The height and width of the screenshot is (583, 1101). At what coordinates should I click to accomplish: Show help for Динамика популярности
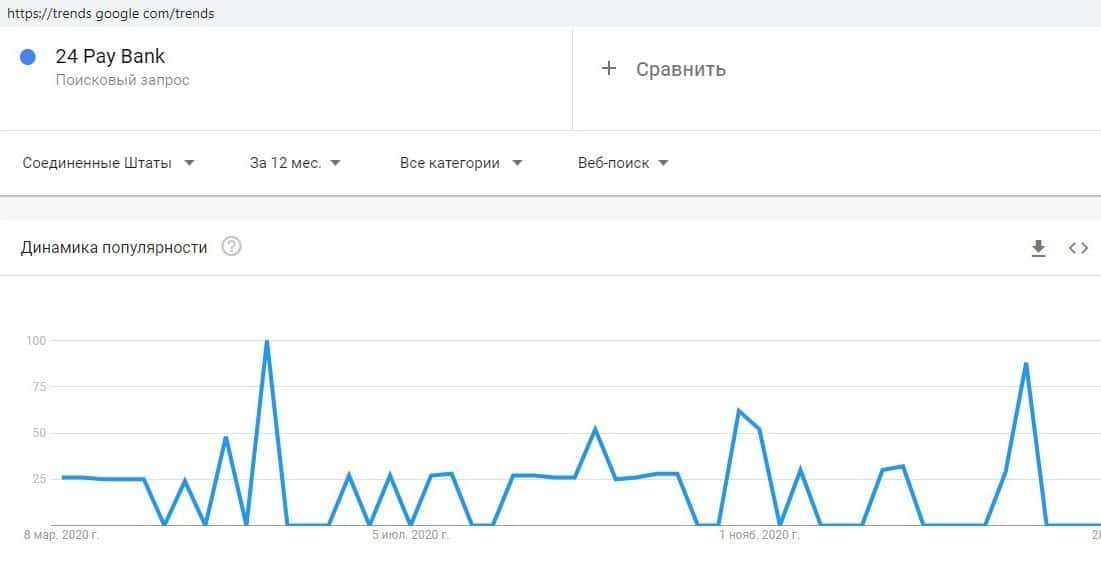[232, 247]
